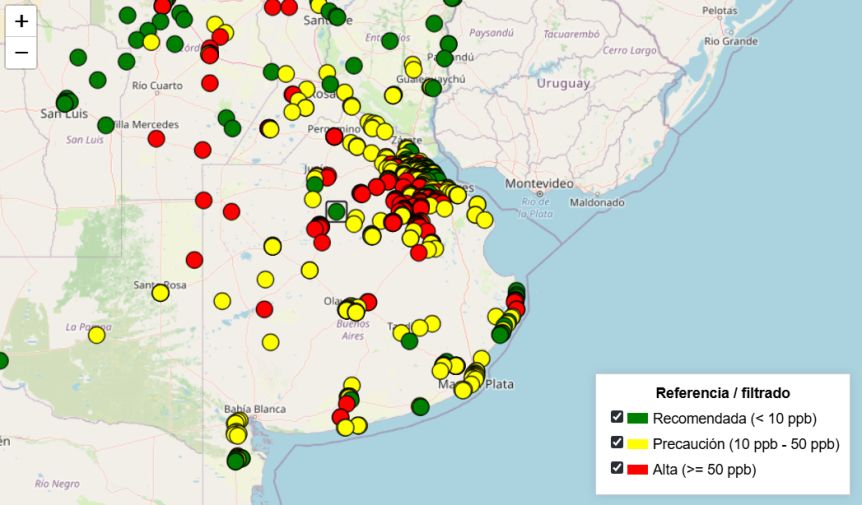The height and width of the screenshot is (505, 862).
Task: Click the red Alta legend swatch
Action: [638, 469]
